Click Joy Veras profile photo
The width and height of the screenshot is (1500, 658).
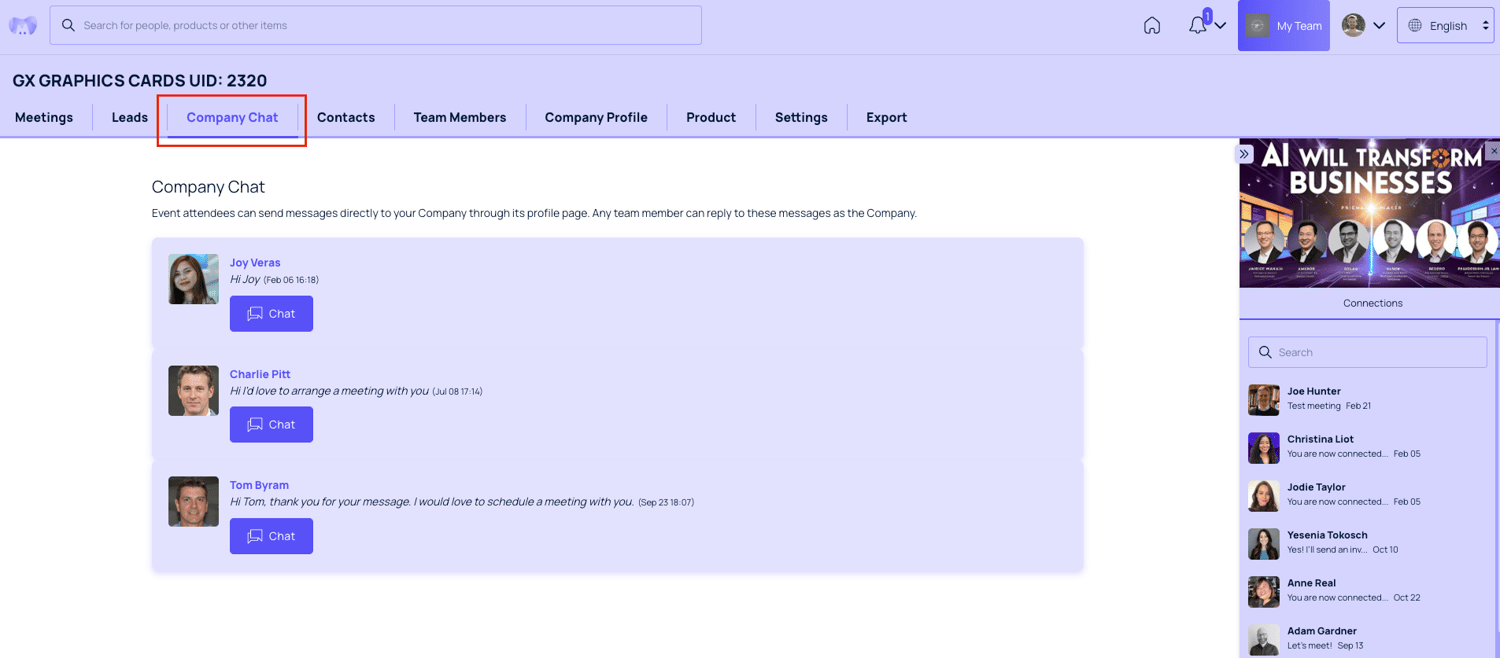point(193,279)
